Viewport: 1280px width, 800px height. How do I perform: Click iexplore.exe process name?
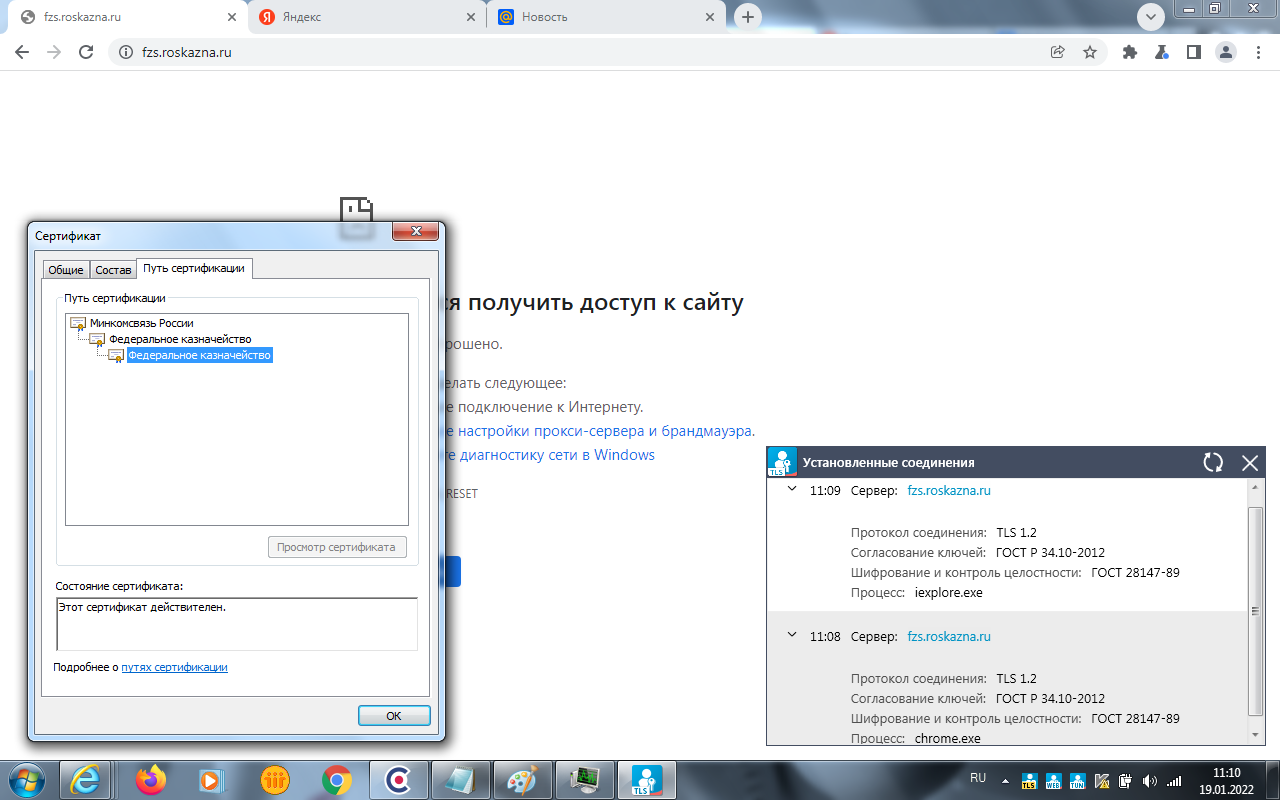pyautogui.click(x=949, y=593)
